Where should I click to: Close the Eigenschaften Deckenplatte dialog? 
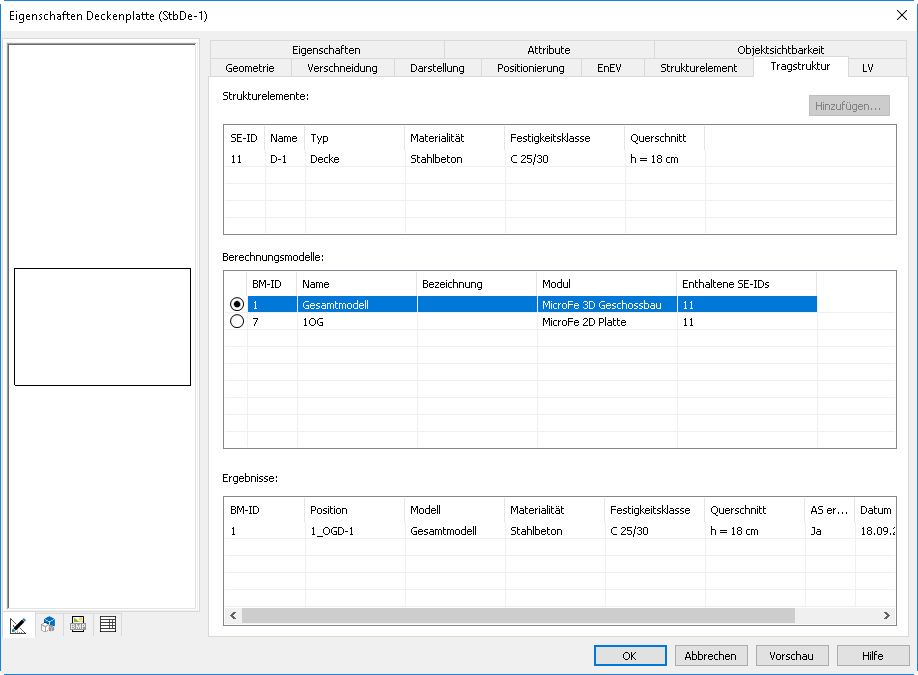(902, 15)
